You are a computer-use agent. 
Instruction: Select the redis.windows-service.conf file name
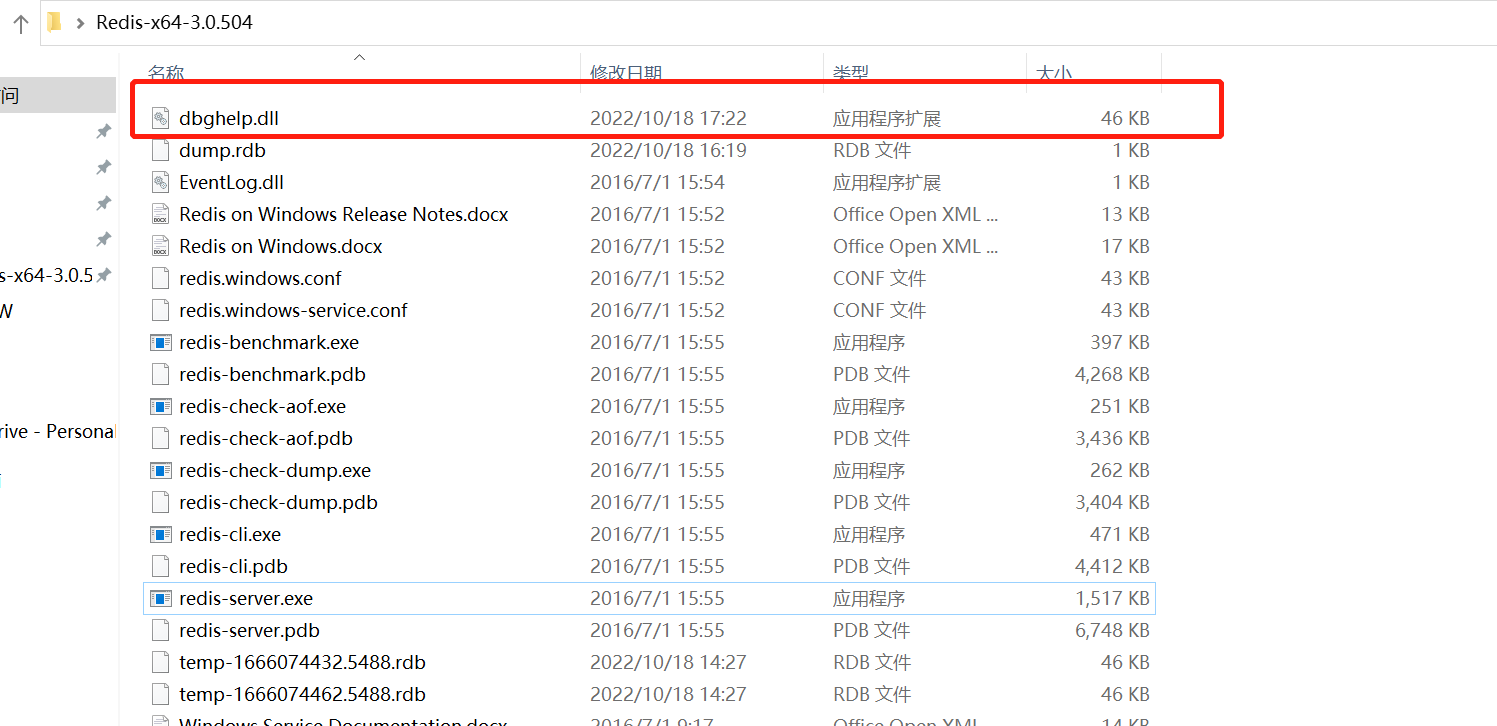[293, 310]
